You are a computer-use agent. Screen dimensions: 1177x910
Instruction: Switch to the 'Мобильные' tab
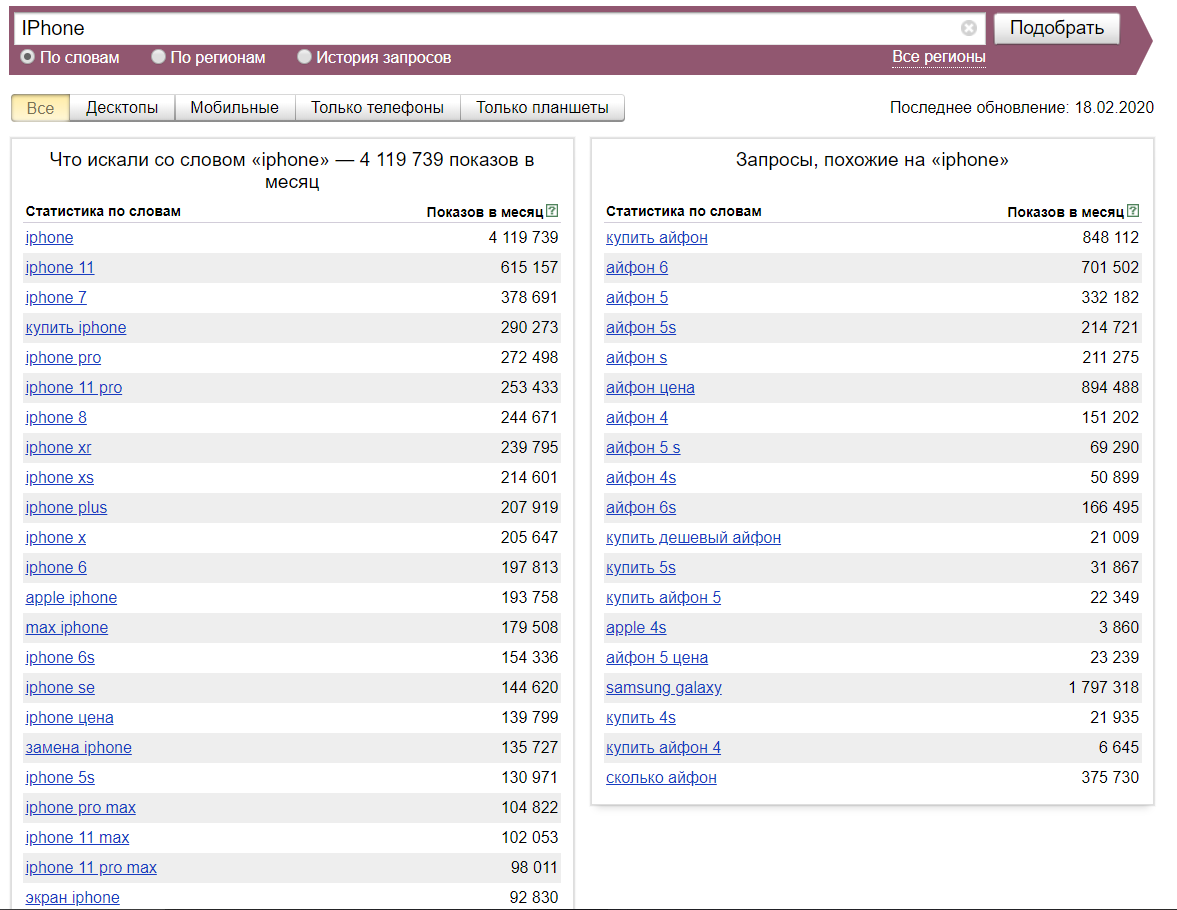234,108
